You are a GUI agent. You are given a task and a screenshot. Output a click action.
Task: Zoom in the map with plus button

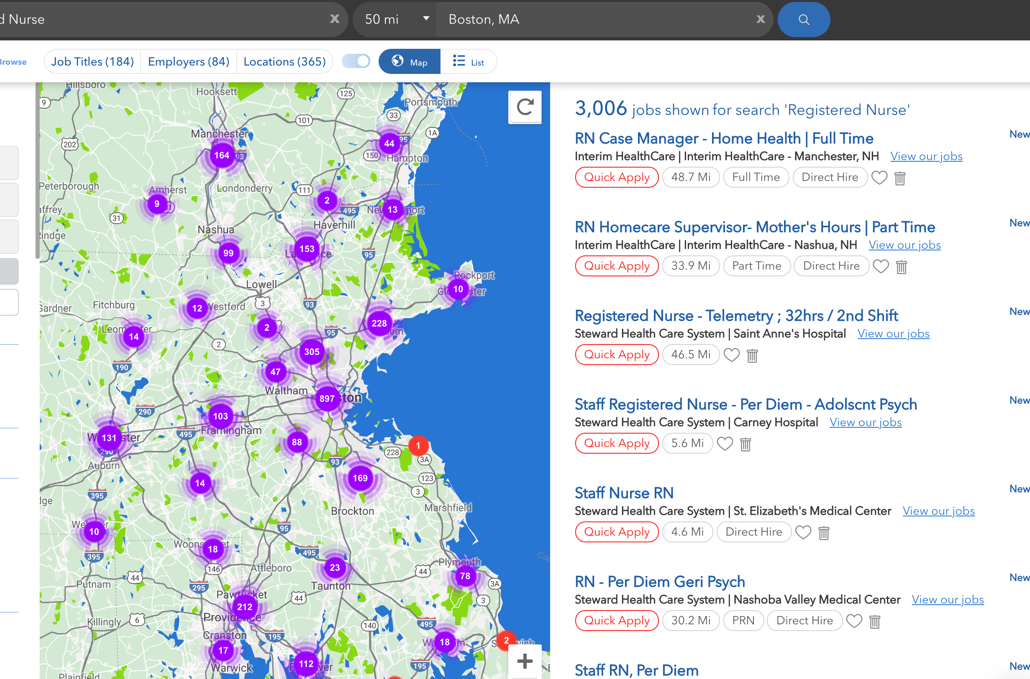[524, 661]
